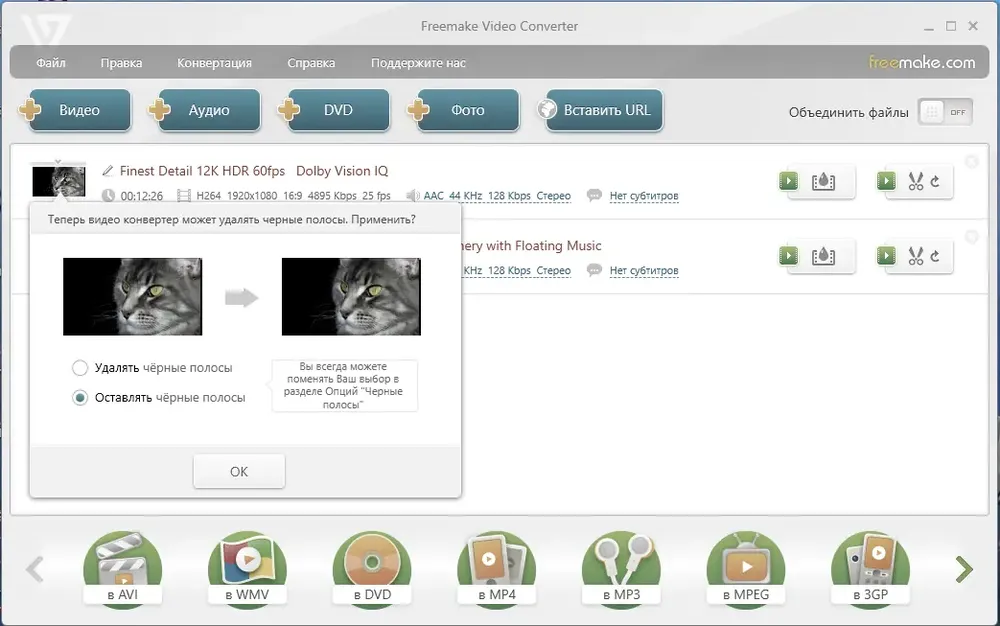Open the audio track dropdown of the first video

497,197
